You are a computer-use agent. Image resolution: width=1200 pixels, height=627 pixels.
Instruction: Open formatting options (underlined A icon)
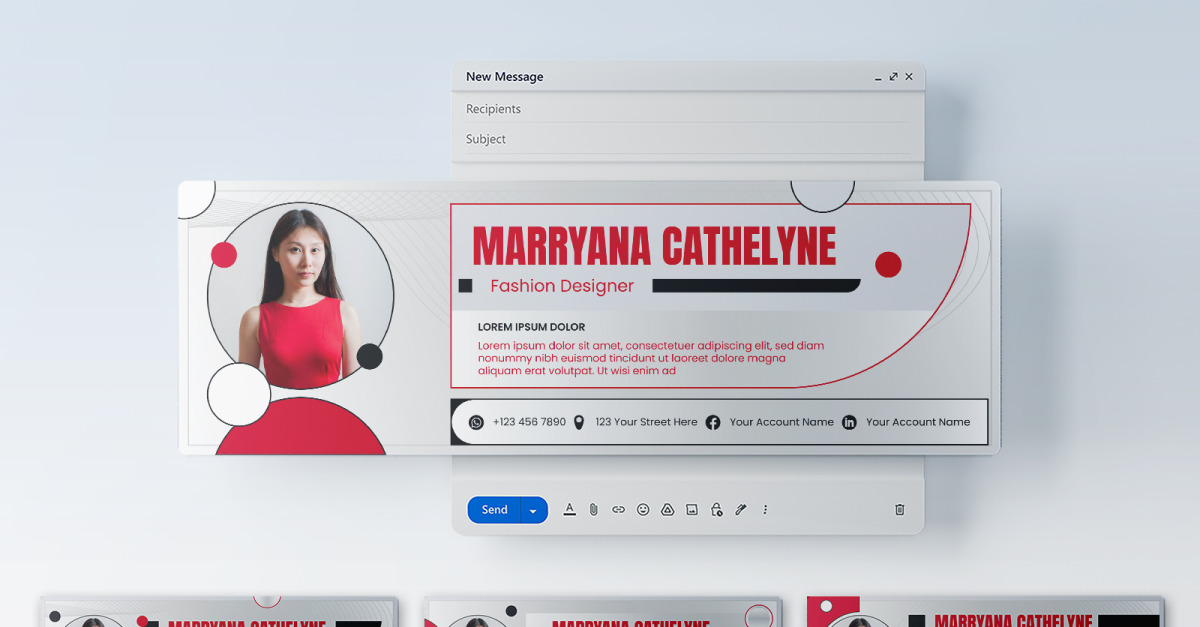569,509
